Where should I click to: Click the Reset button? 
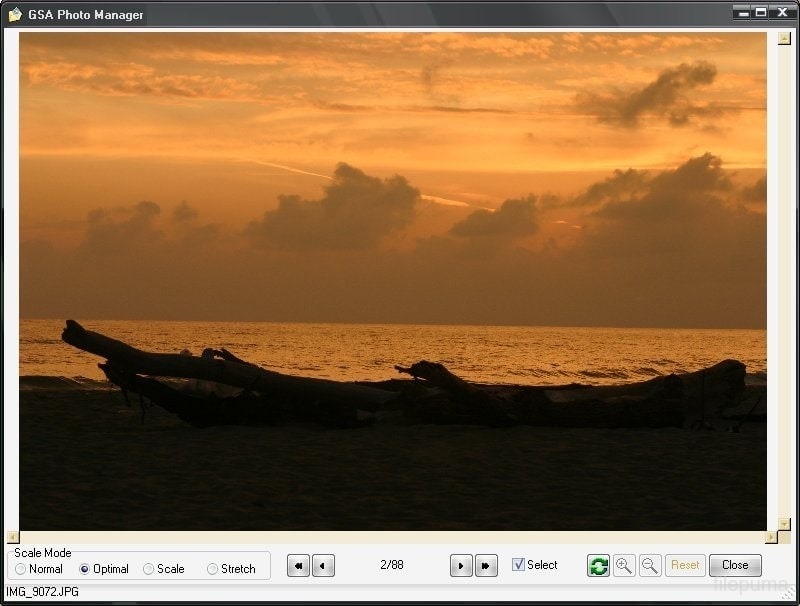(685, 566)
